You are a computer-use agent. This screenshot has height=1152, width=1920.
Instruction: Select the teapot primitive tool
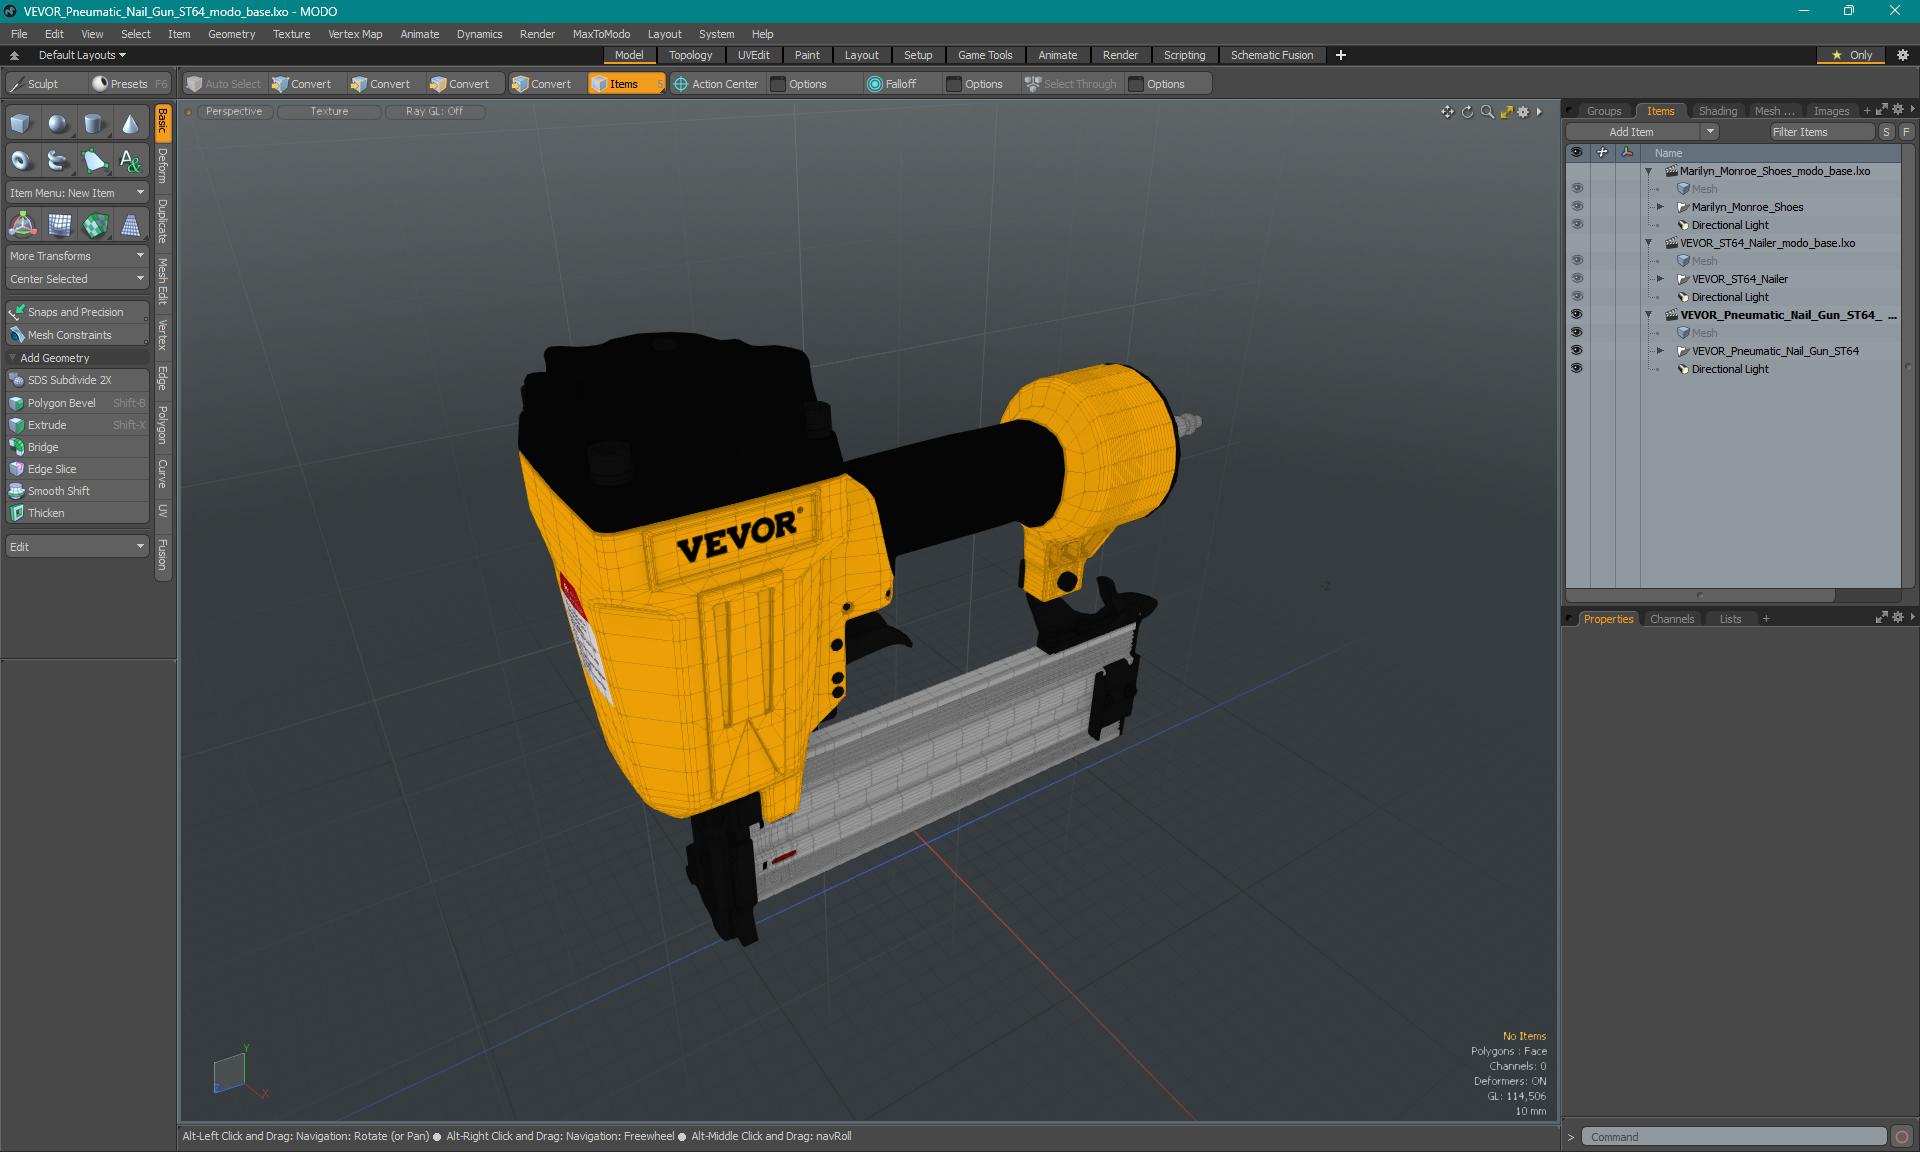[58, 160]
